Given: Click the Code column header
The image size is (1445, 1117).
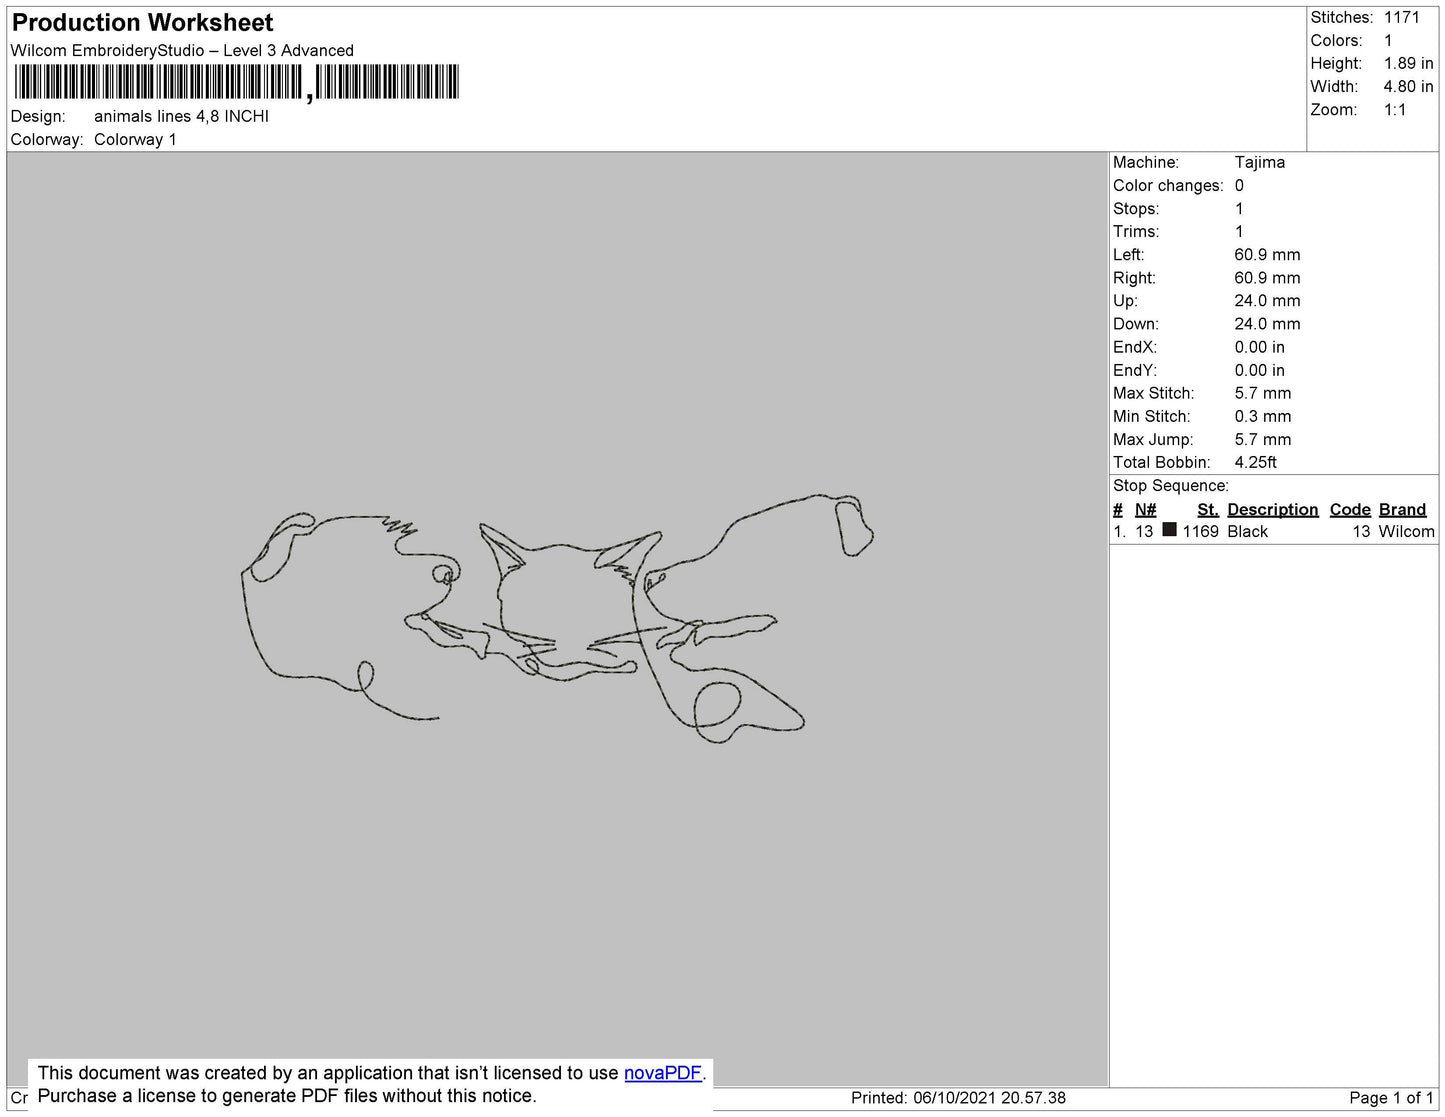Looking at the screenshot, I should (1349, 509).
